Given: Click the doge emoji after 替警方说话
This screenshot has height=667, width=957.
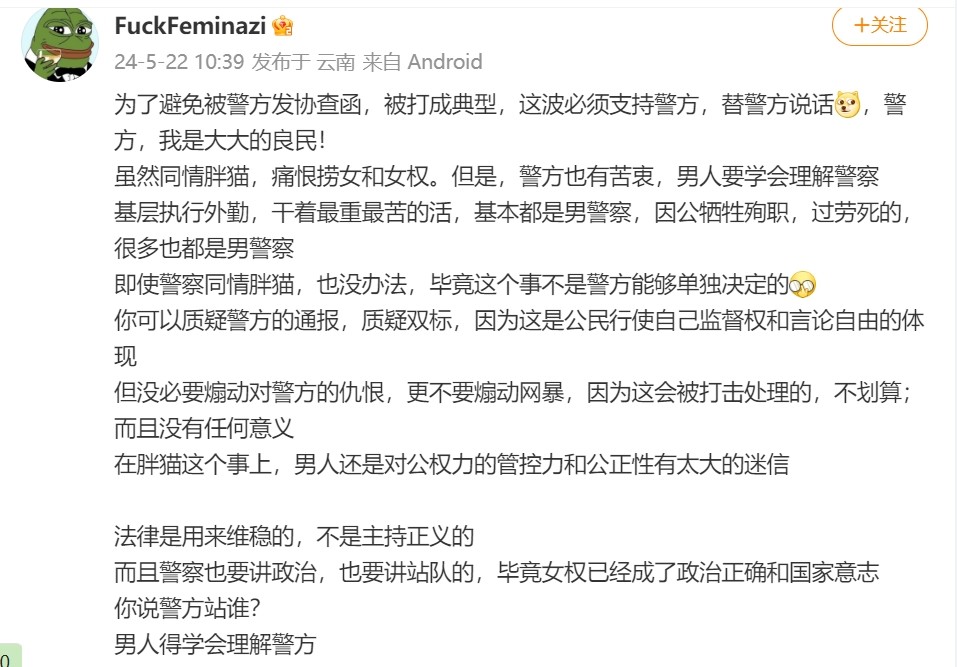Looking at the screenshot, I should pos(847,104).
